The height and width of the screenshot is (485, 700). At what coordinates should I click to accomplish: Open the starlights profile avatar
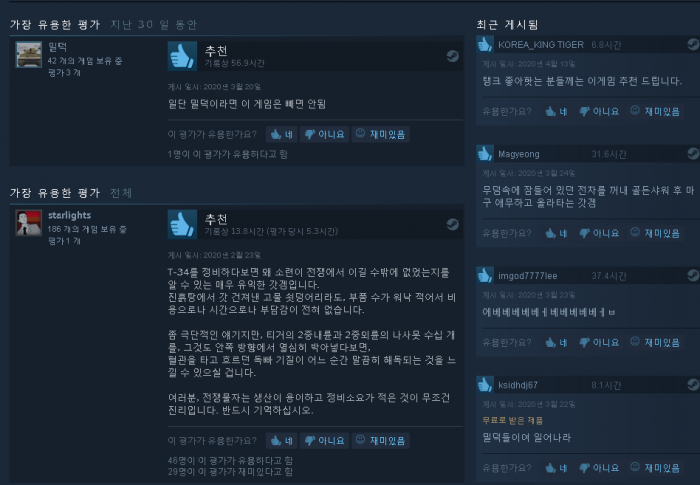point(29,223)
